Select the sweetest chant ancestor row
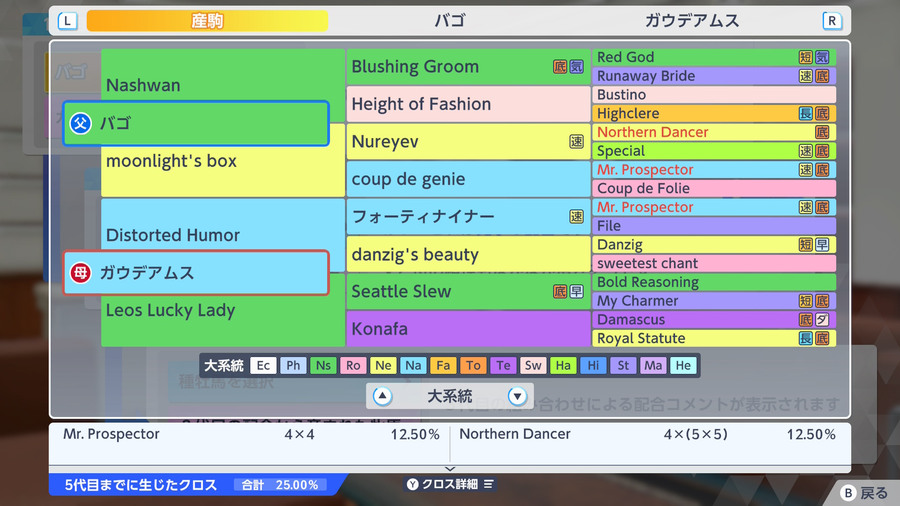 [x=714, y=263]
